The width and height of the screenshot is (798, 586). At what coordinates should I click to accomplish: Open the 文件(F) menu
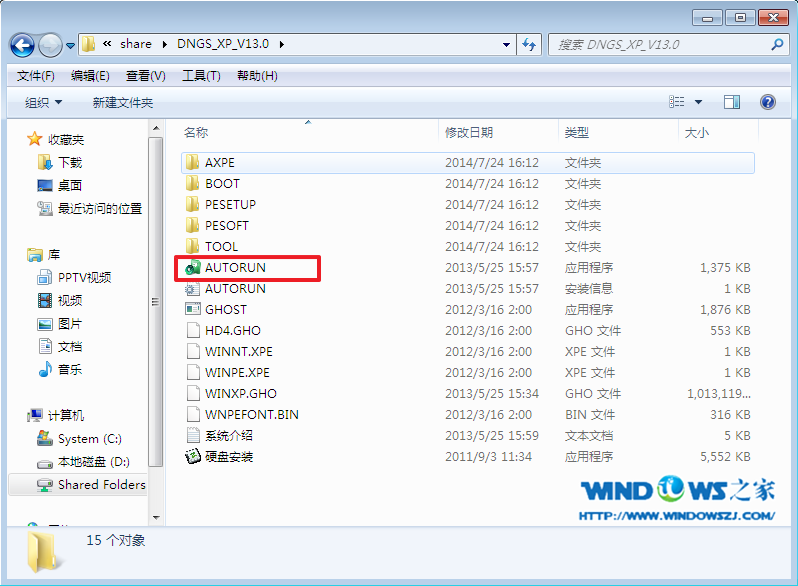coord(36,76)
